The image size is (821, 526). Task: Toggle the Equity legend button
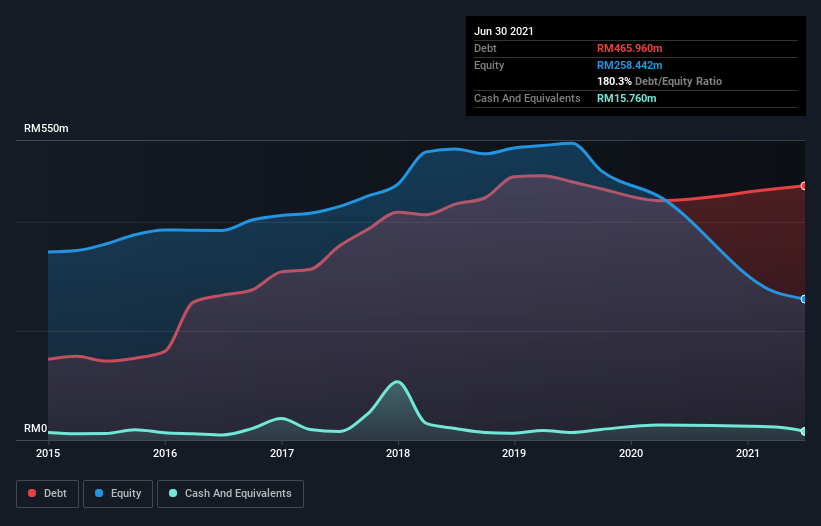point(118,494)
